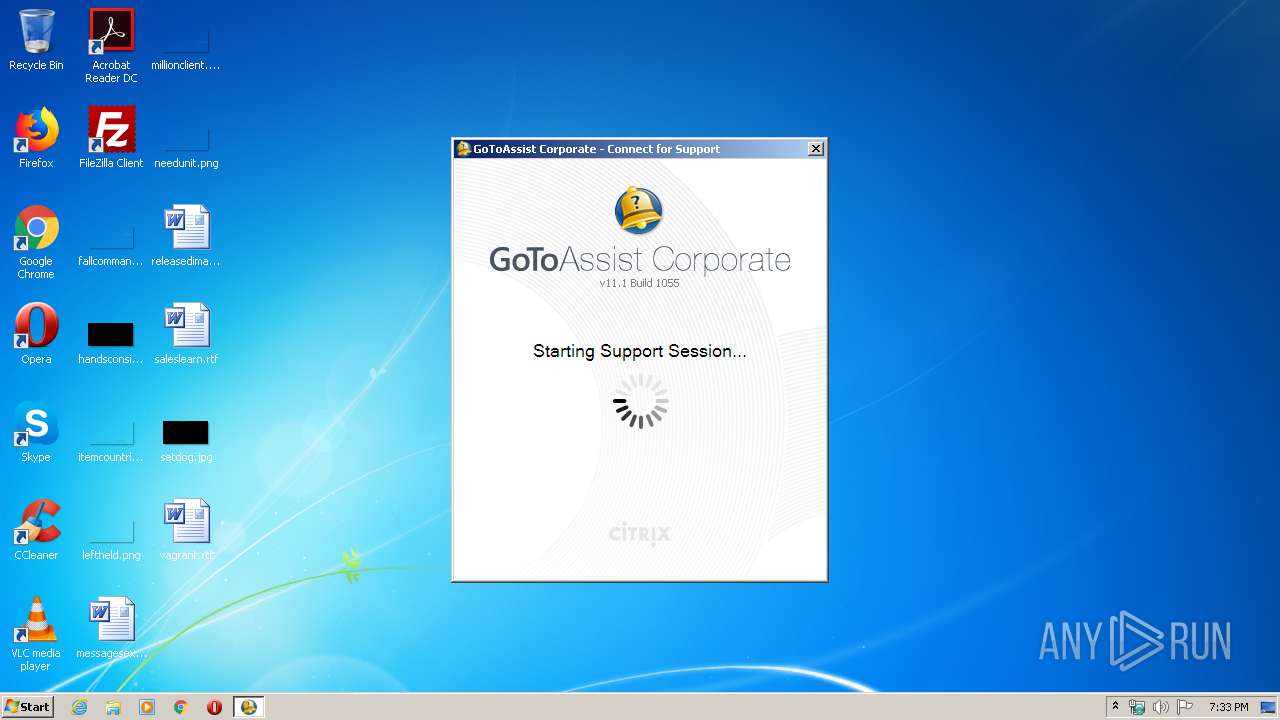Click the Show desktop button
Image resolution: width=1280 pixels, height=720 pixels.
pyautogui.click(x=1269, y=707)
